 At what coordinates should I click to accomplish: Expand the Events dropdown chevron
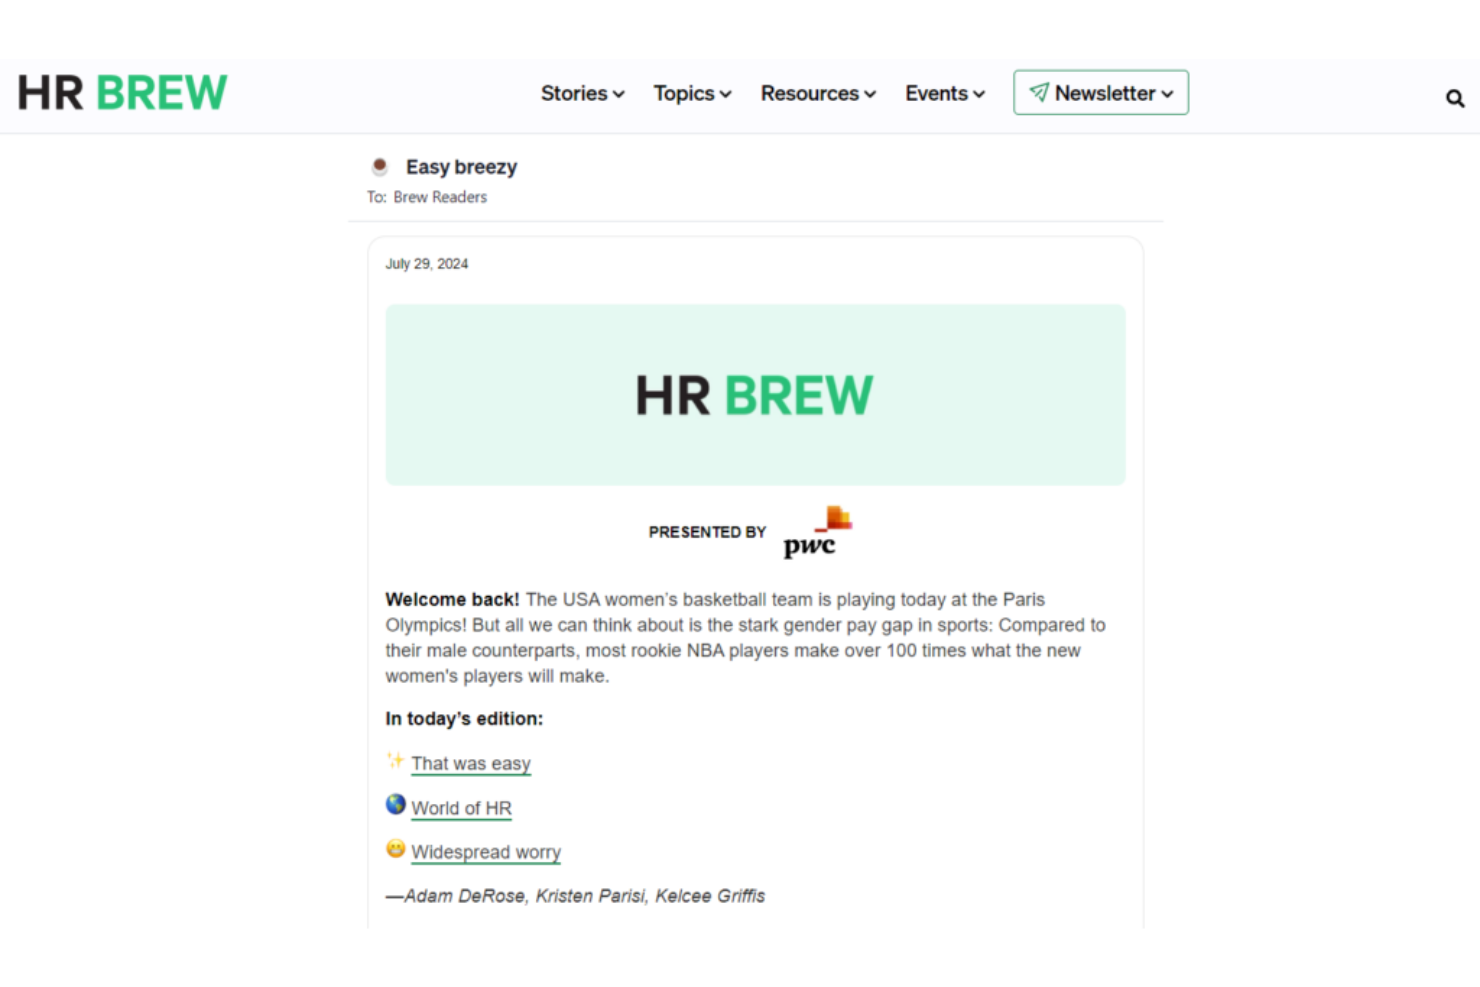coord(979,94)
